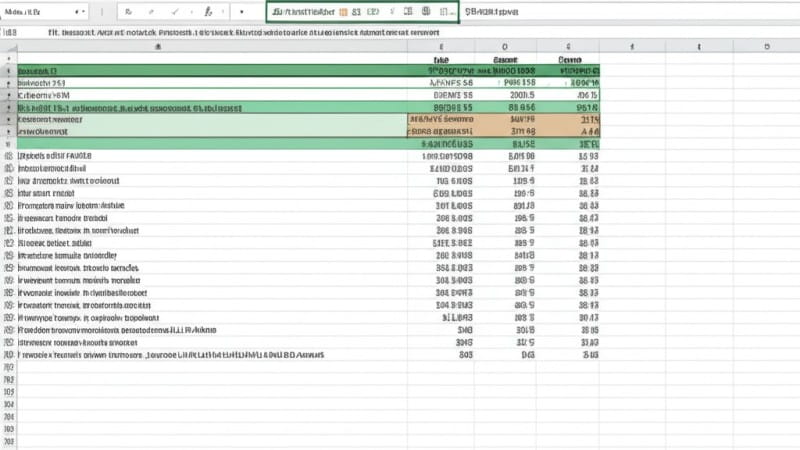The width and height of the screenshot is (800, 450).
Task: Click the fx insert function icon
Action: (x=208, y=12)
